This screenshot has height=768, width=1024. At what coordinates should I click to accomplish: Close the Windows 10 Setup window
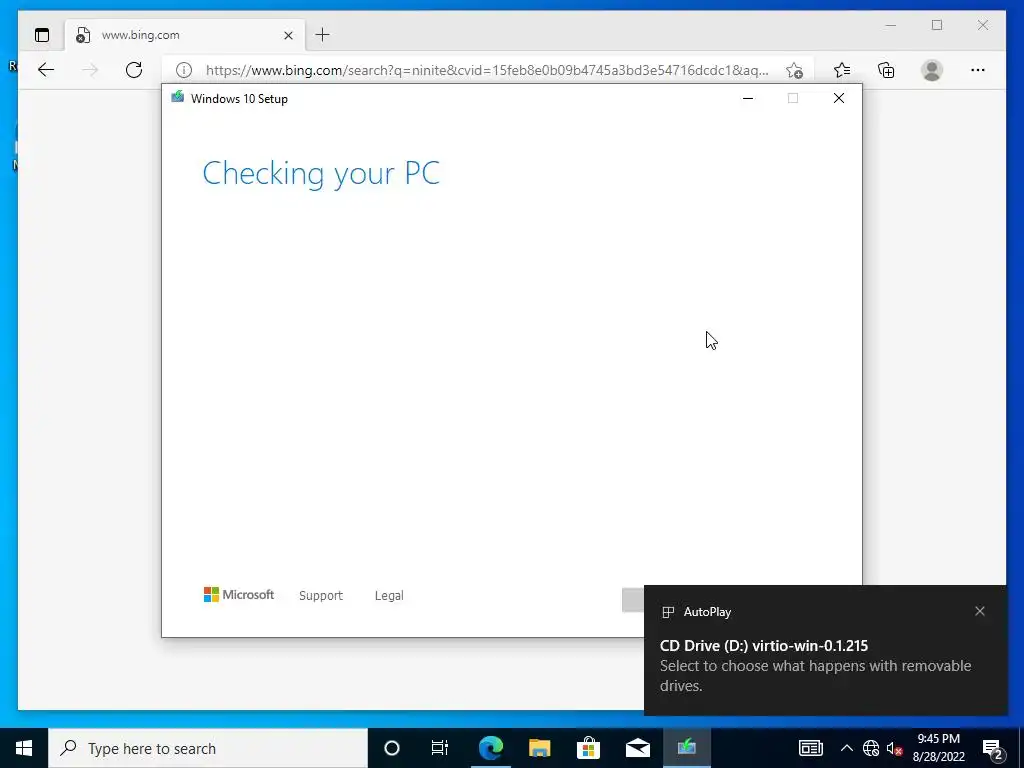pyautogui.click(x=839, y=98)
